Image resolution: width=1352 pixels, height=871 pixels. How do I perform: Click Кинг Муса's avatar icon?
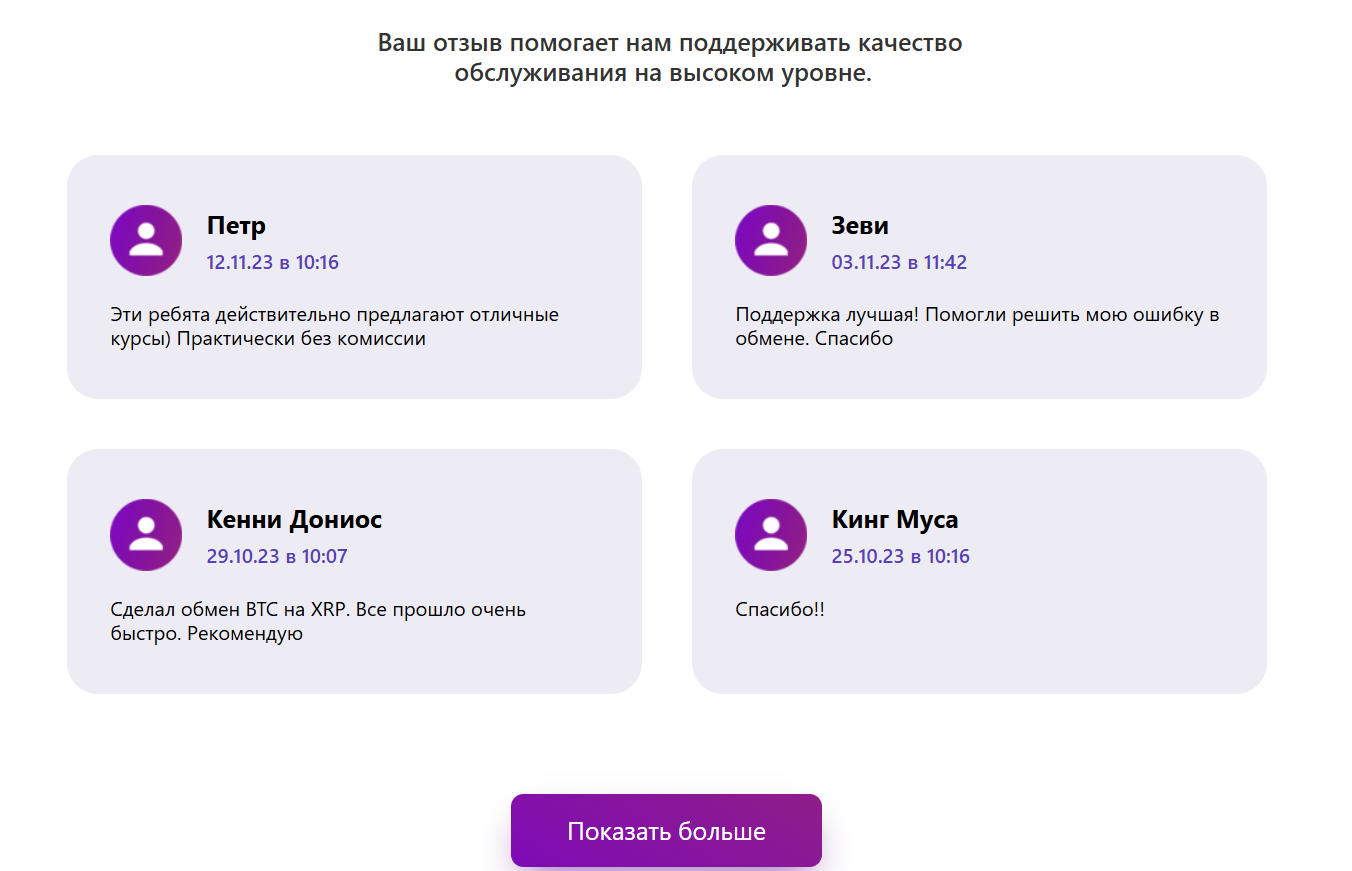771,535
